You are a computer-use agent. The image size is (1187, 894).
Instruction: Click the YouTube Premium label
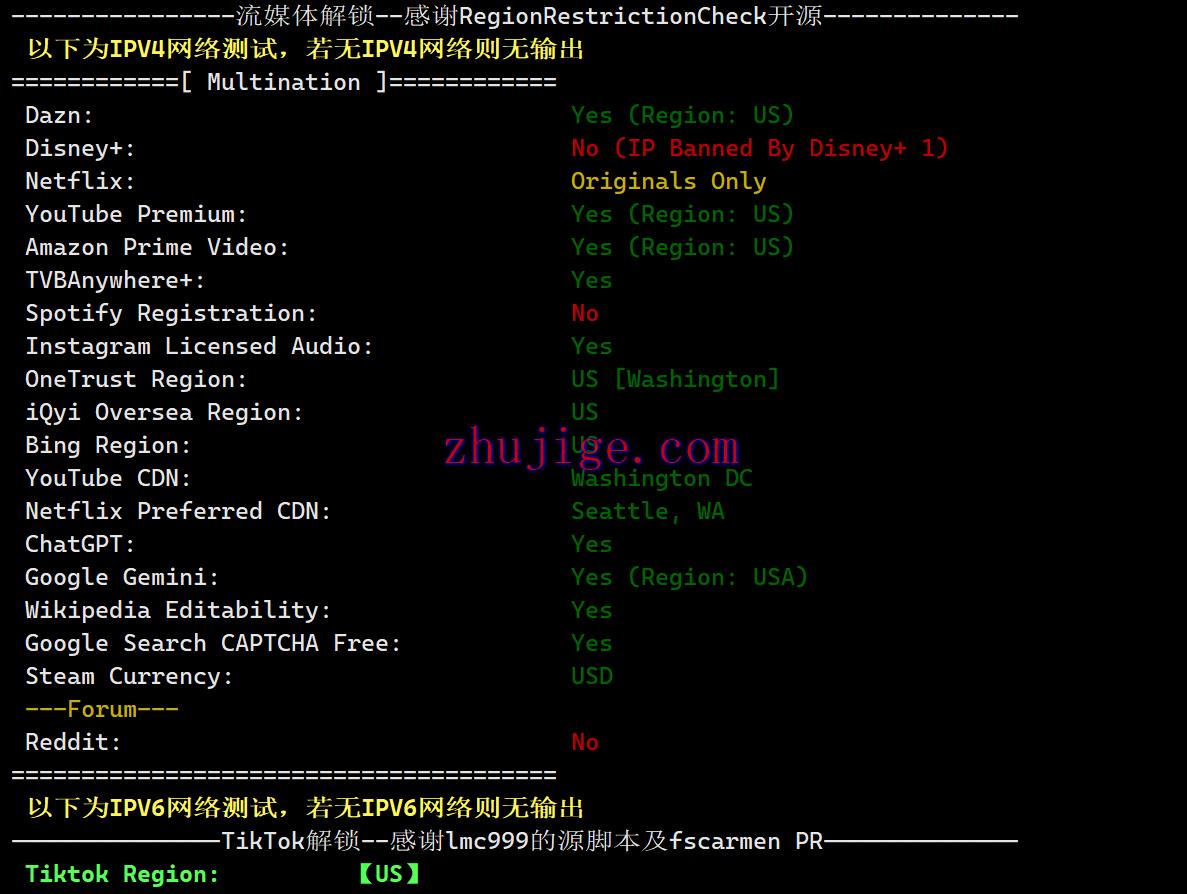(136, 214)
